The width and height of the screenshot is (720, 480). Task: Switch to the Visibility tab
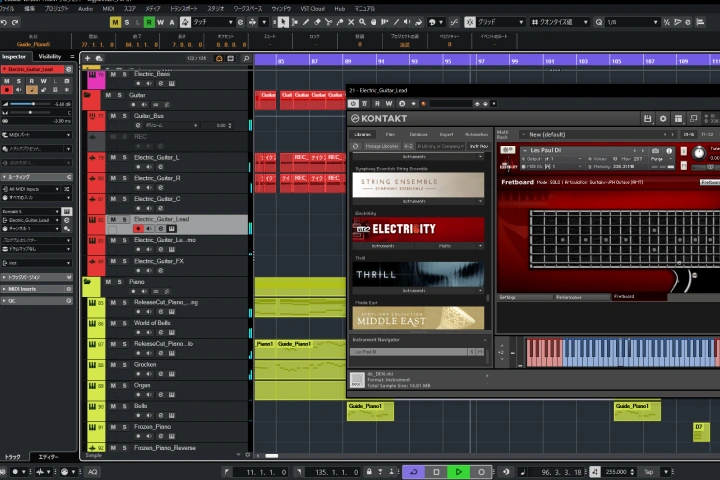pos(50,56)
